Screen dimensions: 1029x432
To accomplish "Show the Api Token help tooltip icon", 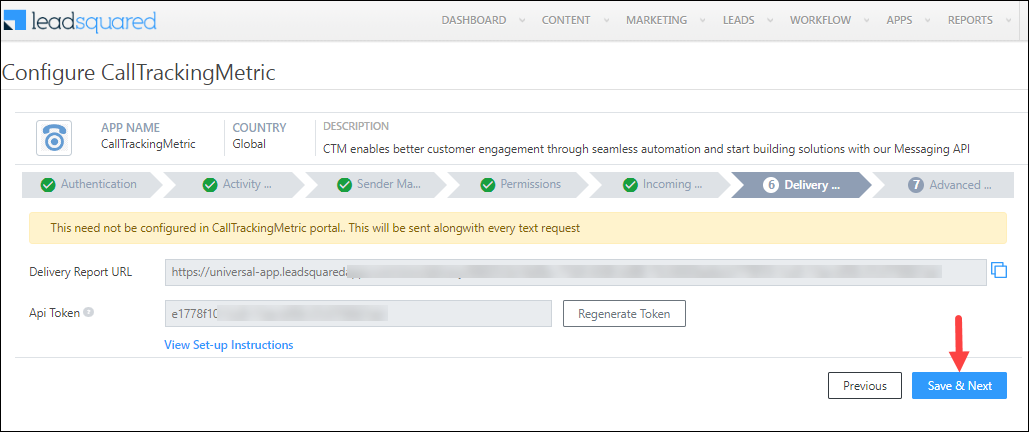I will [x=89, y=313].
